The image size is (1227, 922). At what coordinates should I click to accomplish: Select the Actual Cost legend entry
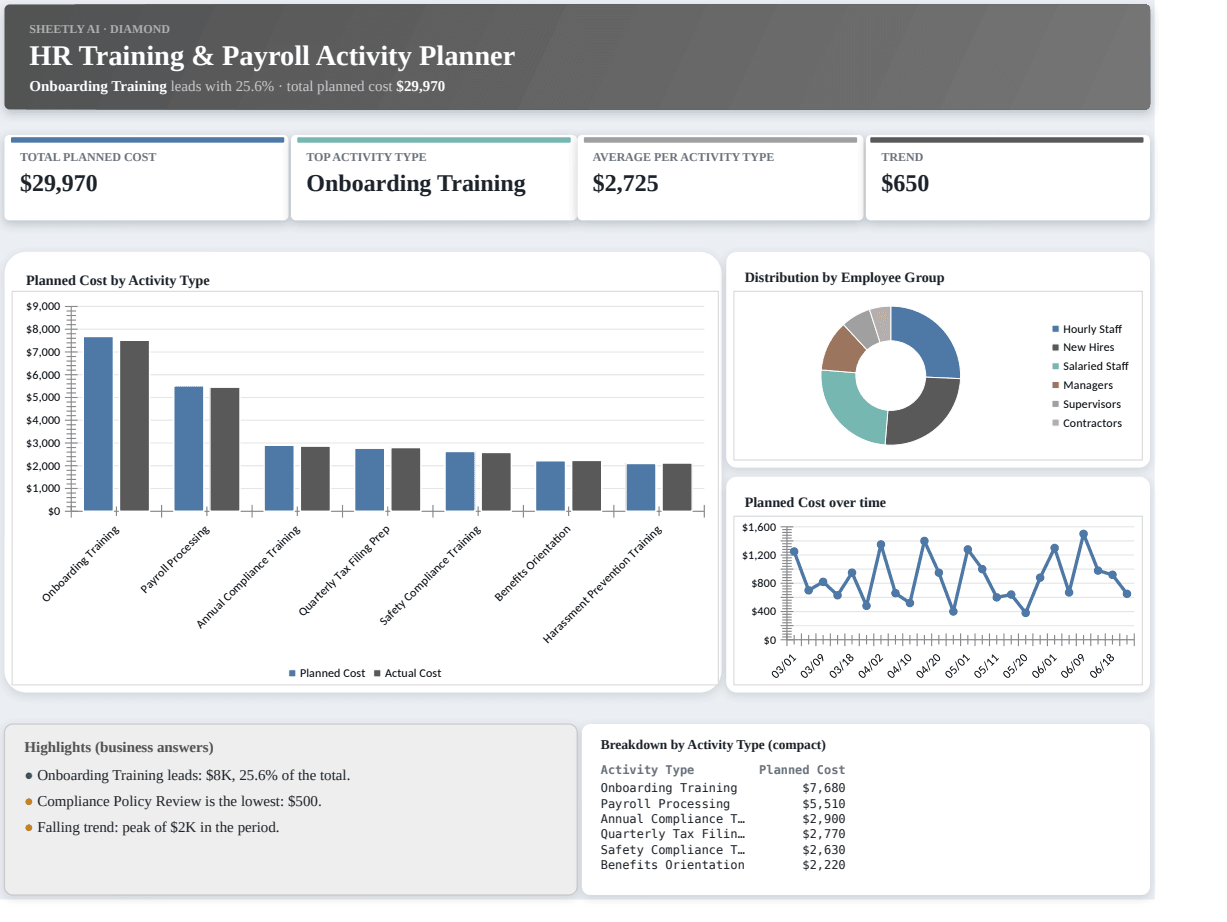point(407,673)
